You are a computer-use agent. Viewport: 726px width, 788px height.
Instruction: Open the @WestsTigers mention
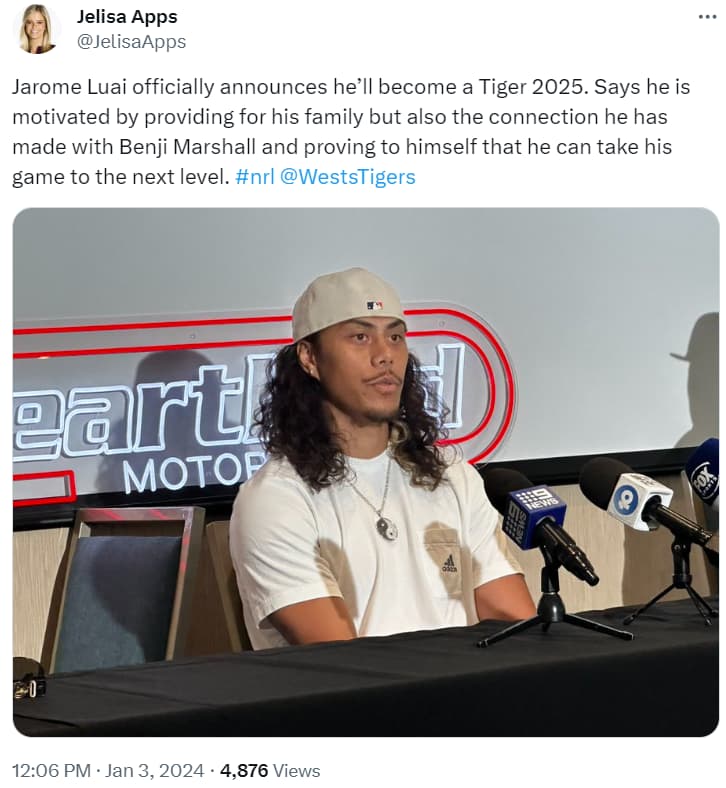tap(347, 177)
